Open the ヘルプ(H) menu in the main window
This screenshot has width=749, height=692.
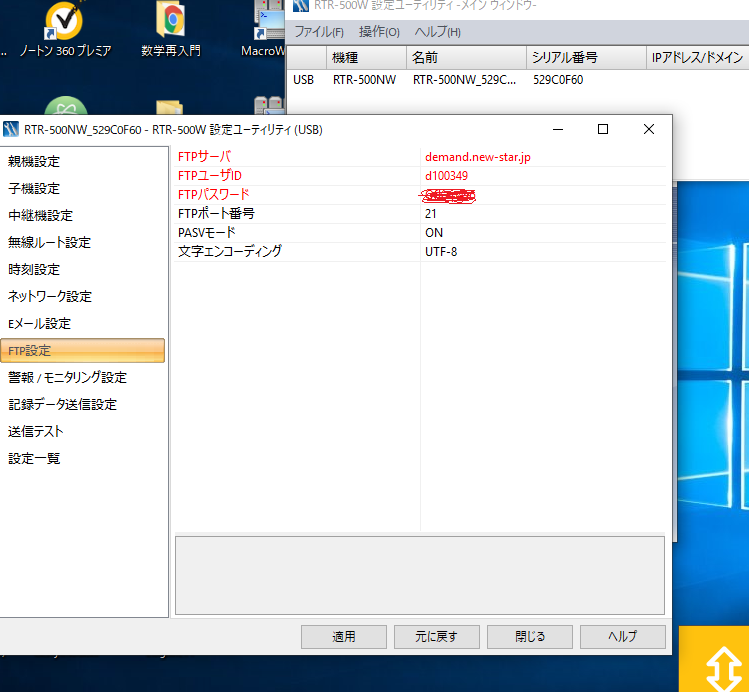click(x=438, y=32)
